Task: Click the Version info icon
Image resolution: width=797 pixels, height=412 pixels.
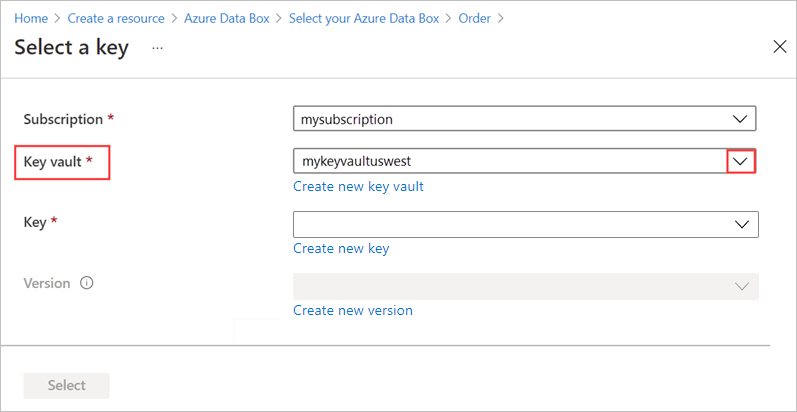Action: click(x=86, y=283)
